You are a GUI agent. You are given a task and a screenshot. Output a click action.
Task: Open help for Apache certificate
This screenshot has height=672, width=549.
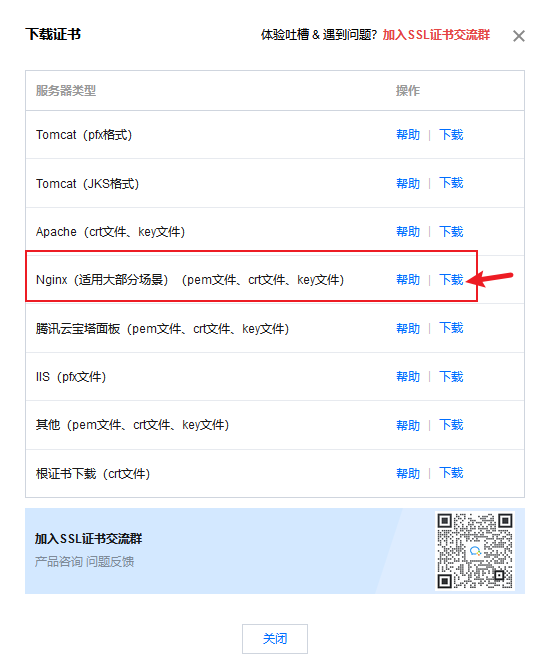click(x=408, y=231)
